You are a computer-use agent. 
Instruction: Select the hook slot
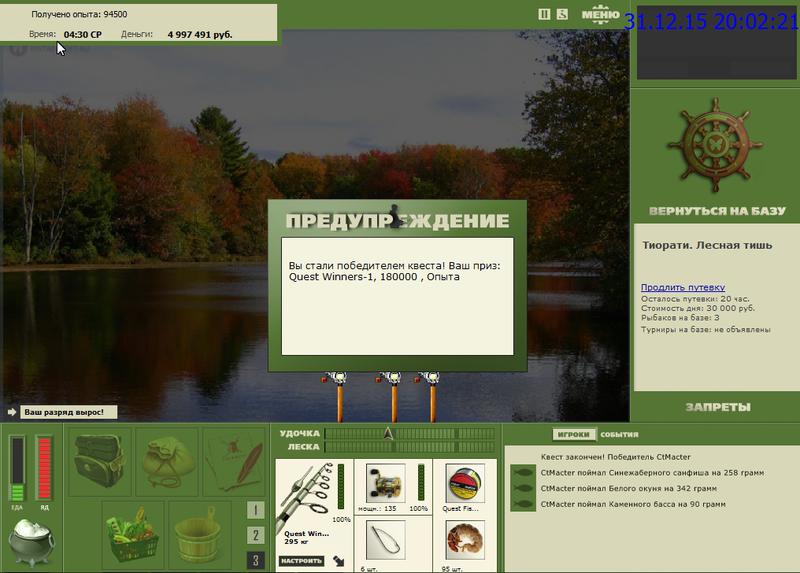click(386, 540)
